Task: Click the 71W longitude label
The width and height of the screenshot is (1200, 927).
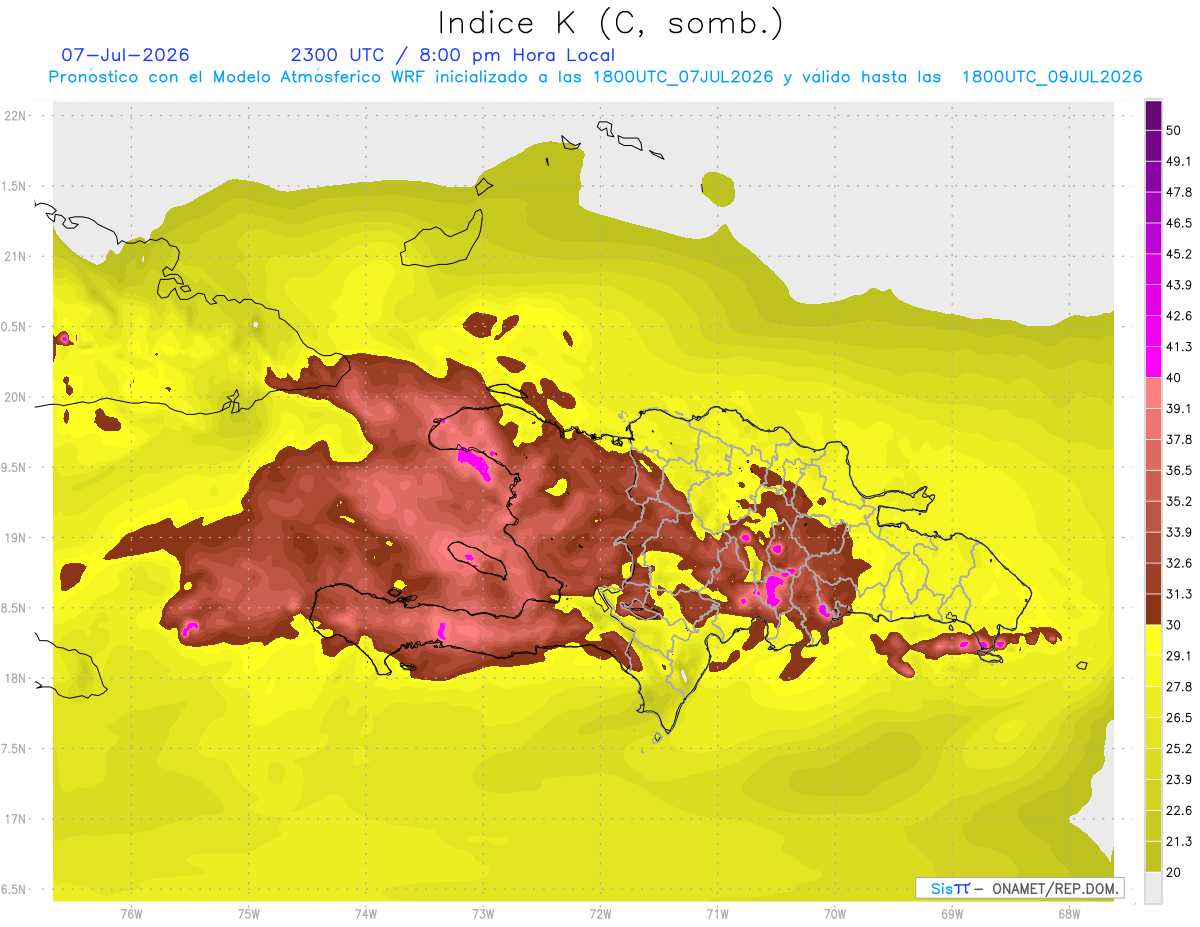Action: click(x=717, y=913)
